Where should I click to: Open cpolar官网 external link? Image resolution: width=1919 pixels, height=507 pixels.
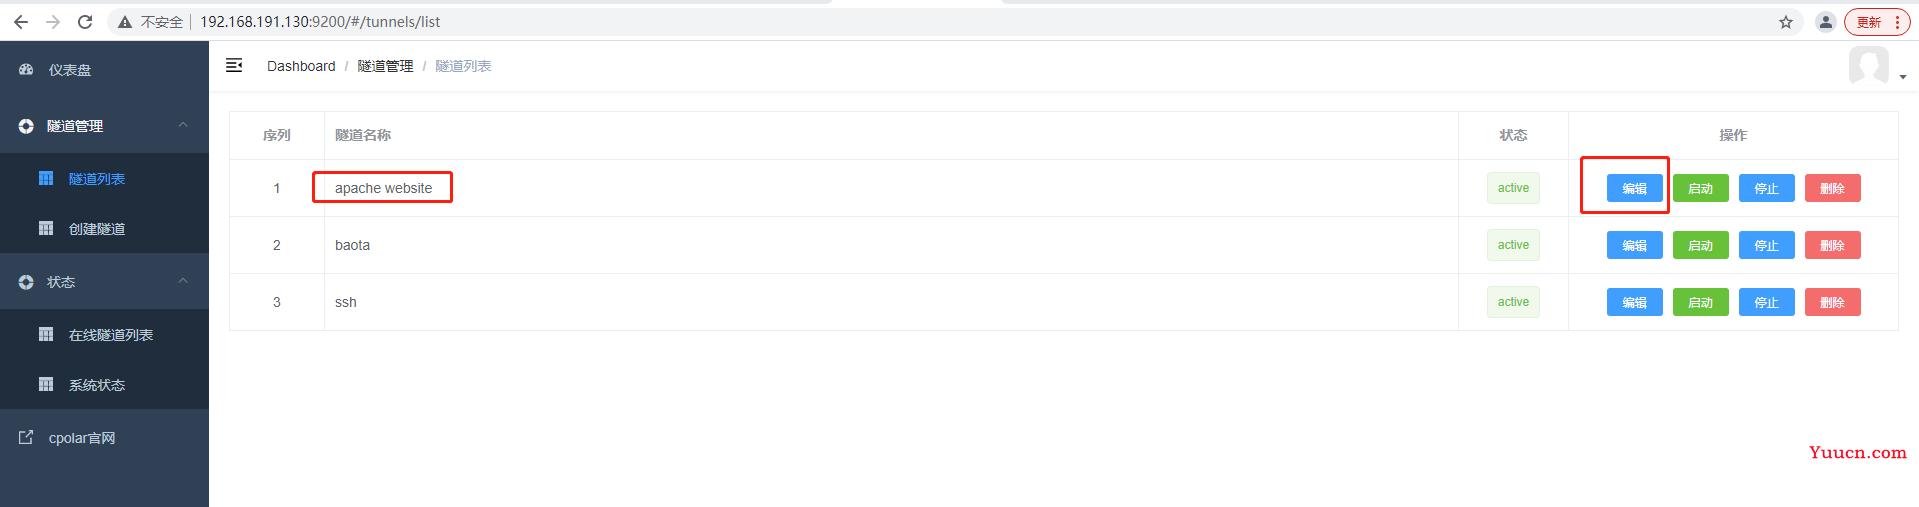pyautogui.click(x=104, y=438)
